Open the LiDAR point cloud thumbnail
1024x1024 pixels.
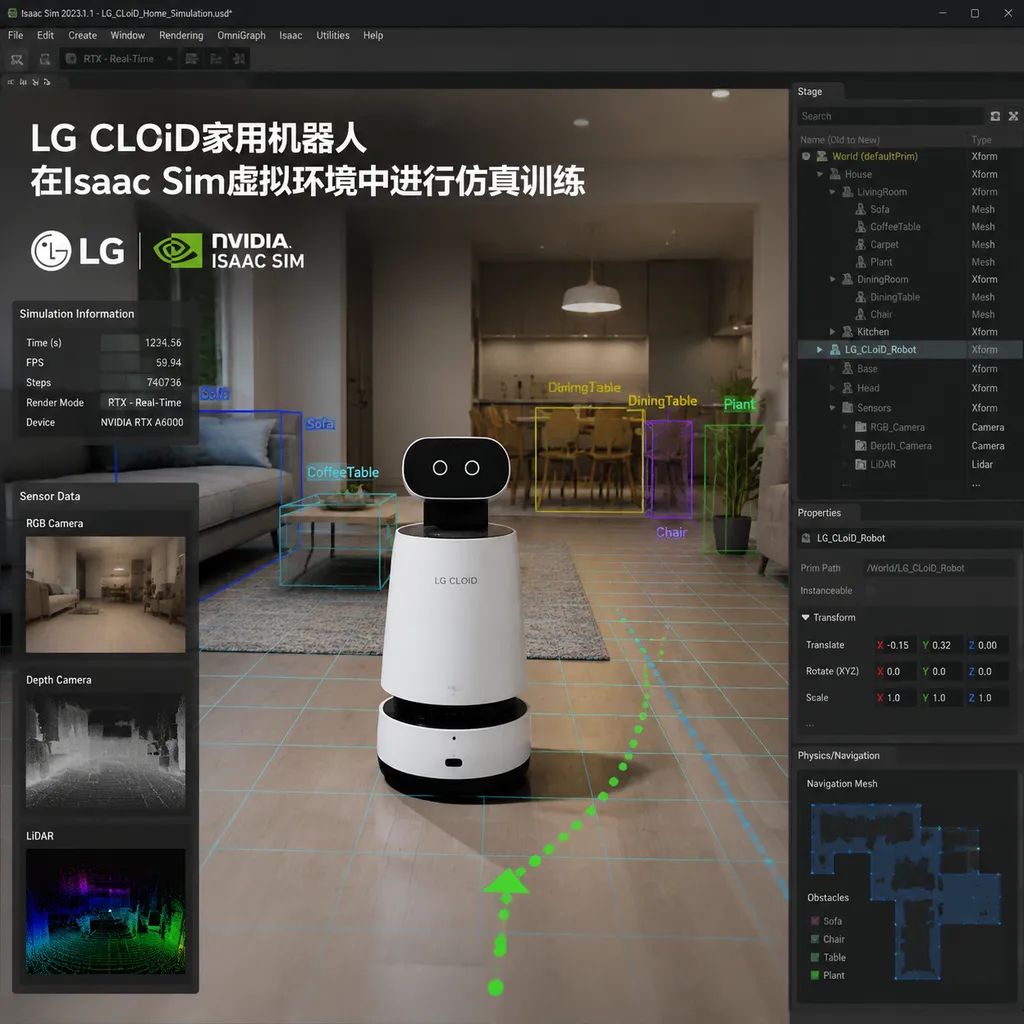tap(105, 911)
